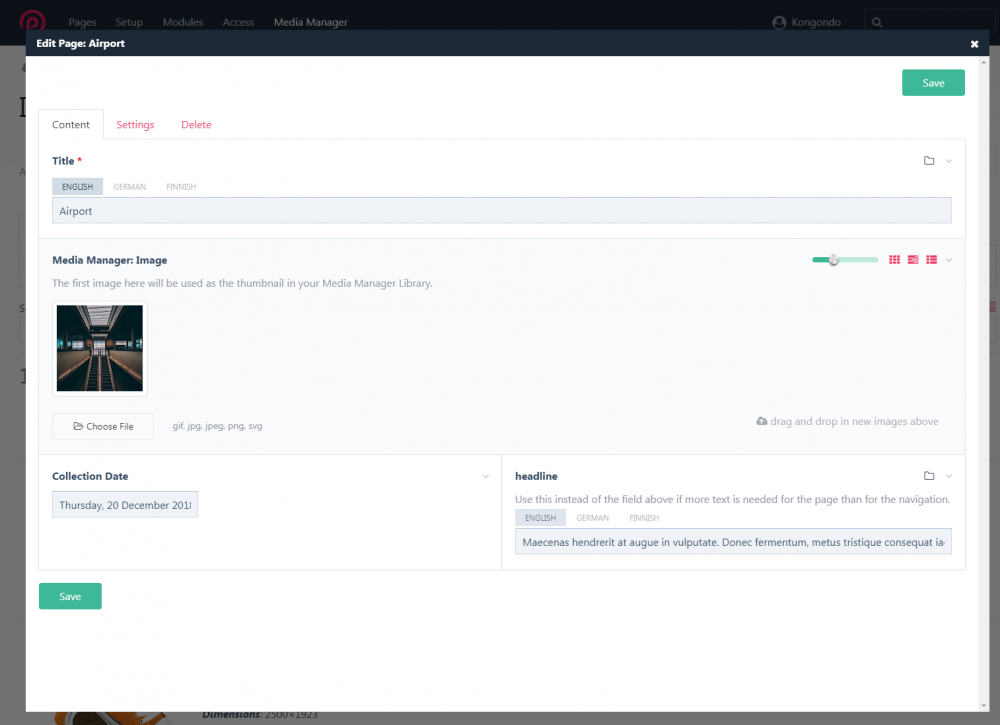Open the Delete tab
Viewport: 1000px width, 725px height.
point(196,125)
